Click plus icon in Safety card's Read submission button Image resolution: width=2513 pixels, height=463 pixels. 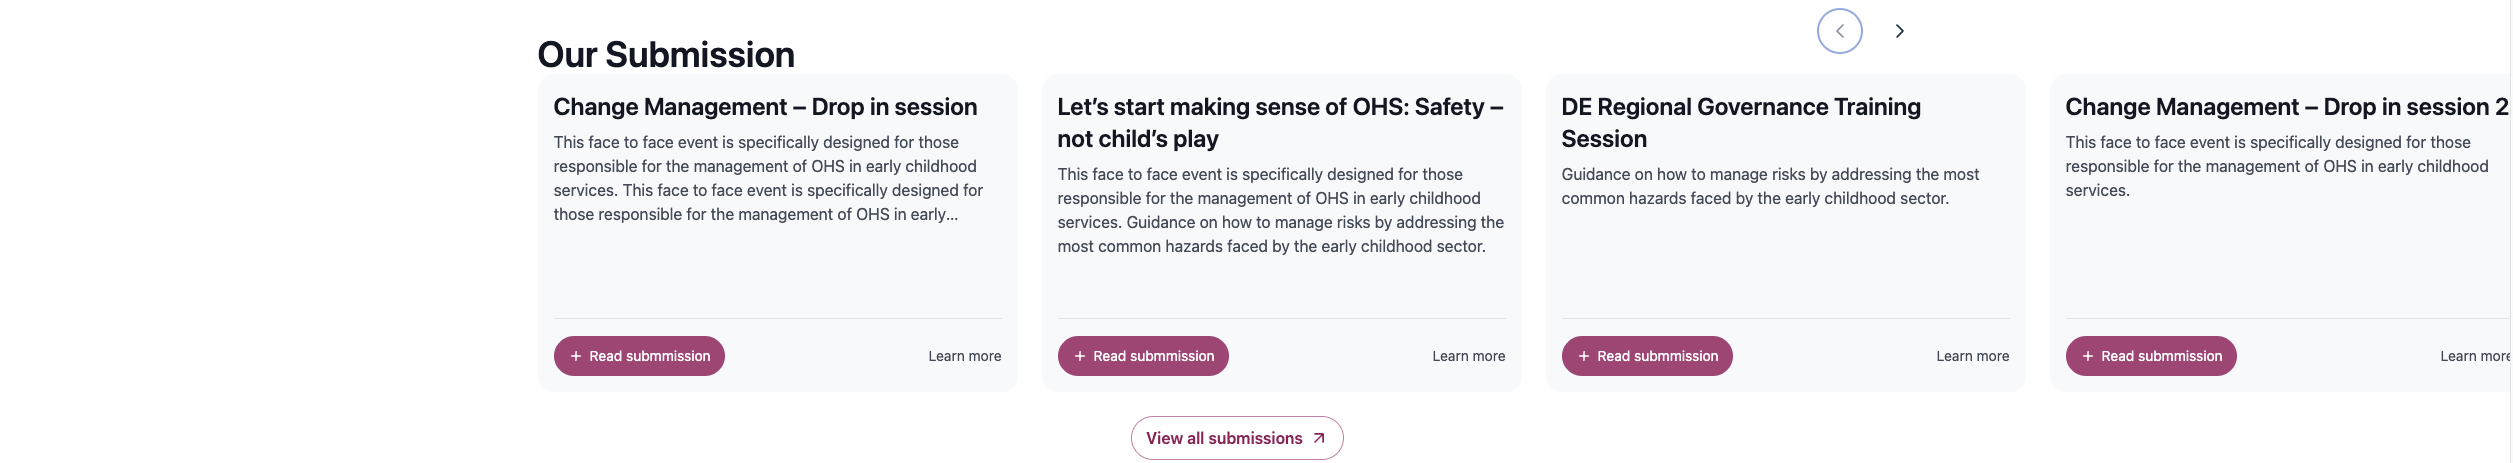click(x=1080, y=356)
